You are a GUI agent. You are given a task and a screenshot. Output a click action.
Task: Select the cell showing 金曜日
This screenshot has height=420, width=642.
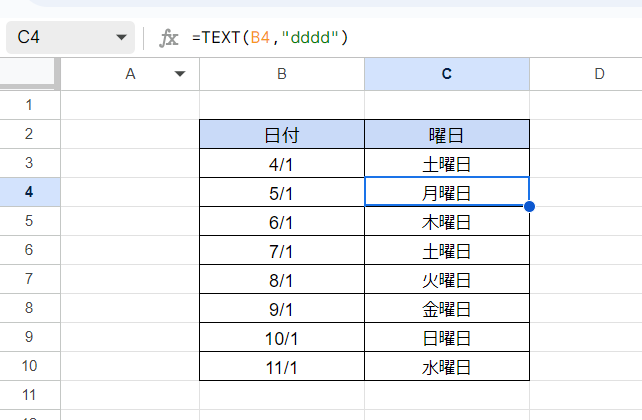click(447, 308)
